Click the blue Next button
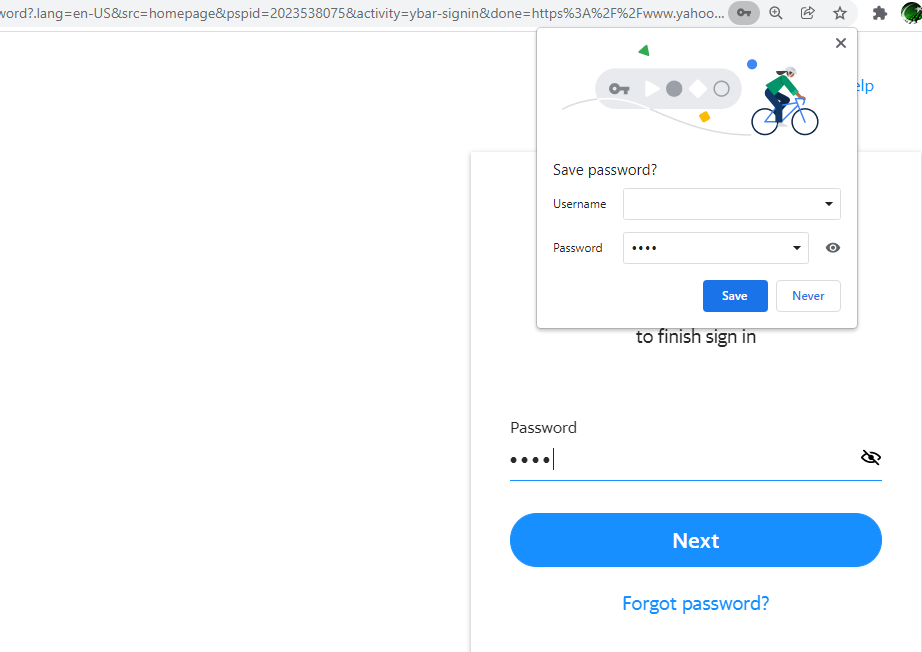922x652 pixels. (x=696, y=540)
